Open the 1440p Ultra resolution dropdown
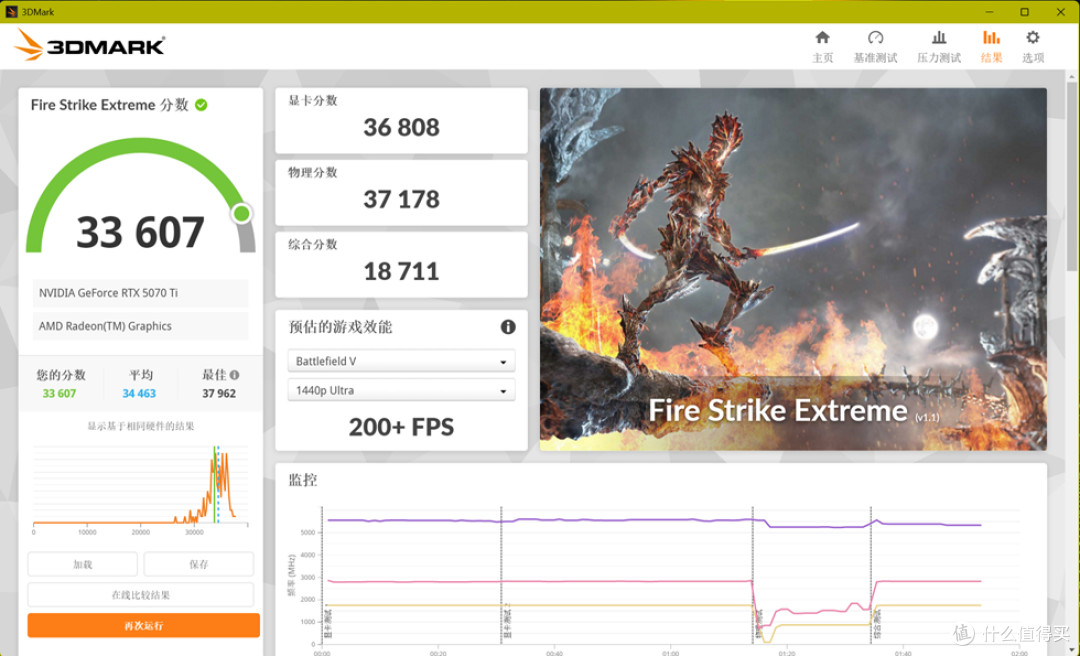The height and width of the screenshot is (656, 1080). (401, 390)
